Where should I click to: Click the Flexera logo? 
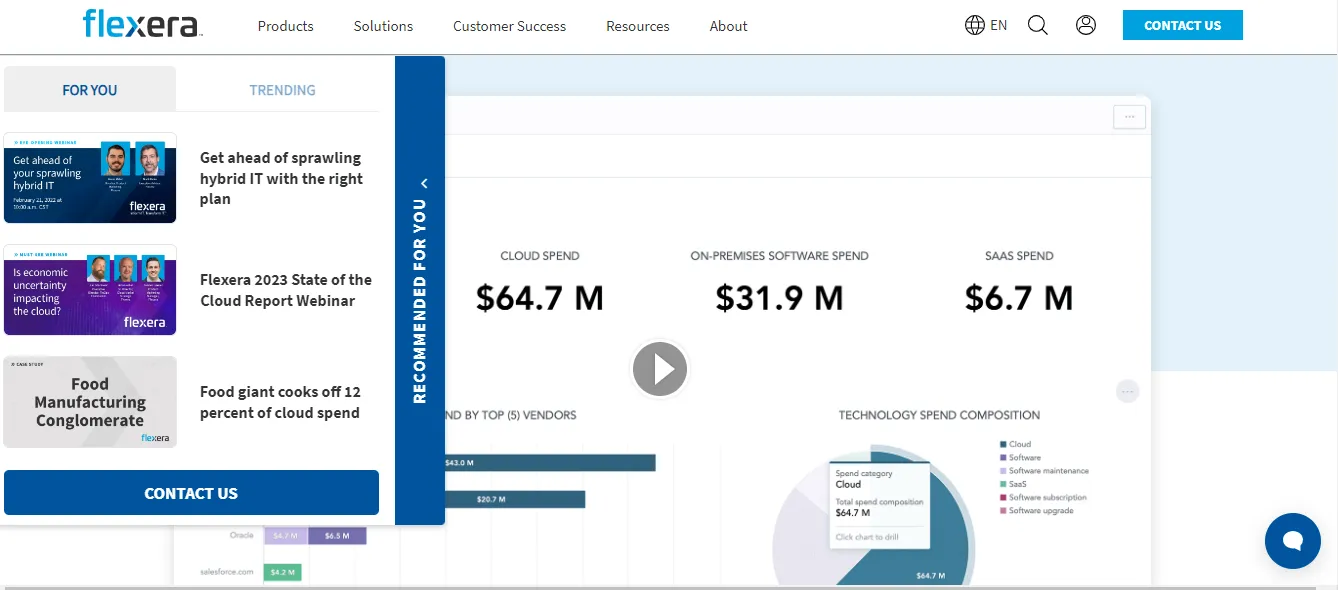coord(142,24)
